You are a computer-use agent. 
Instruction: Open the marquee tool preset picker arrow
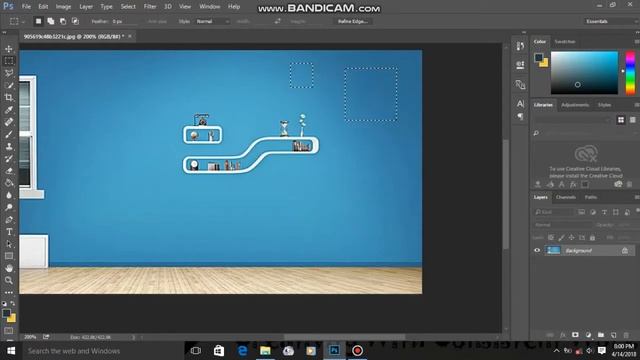click(x=23, y=22)
